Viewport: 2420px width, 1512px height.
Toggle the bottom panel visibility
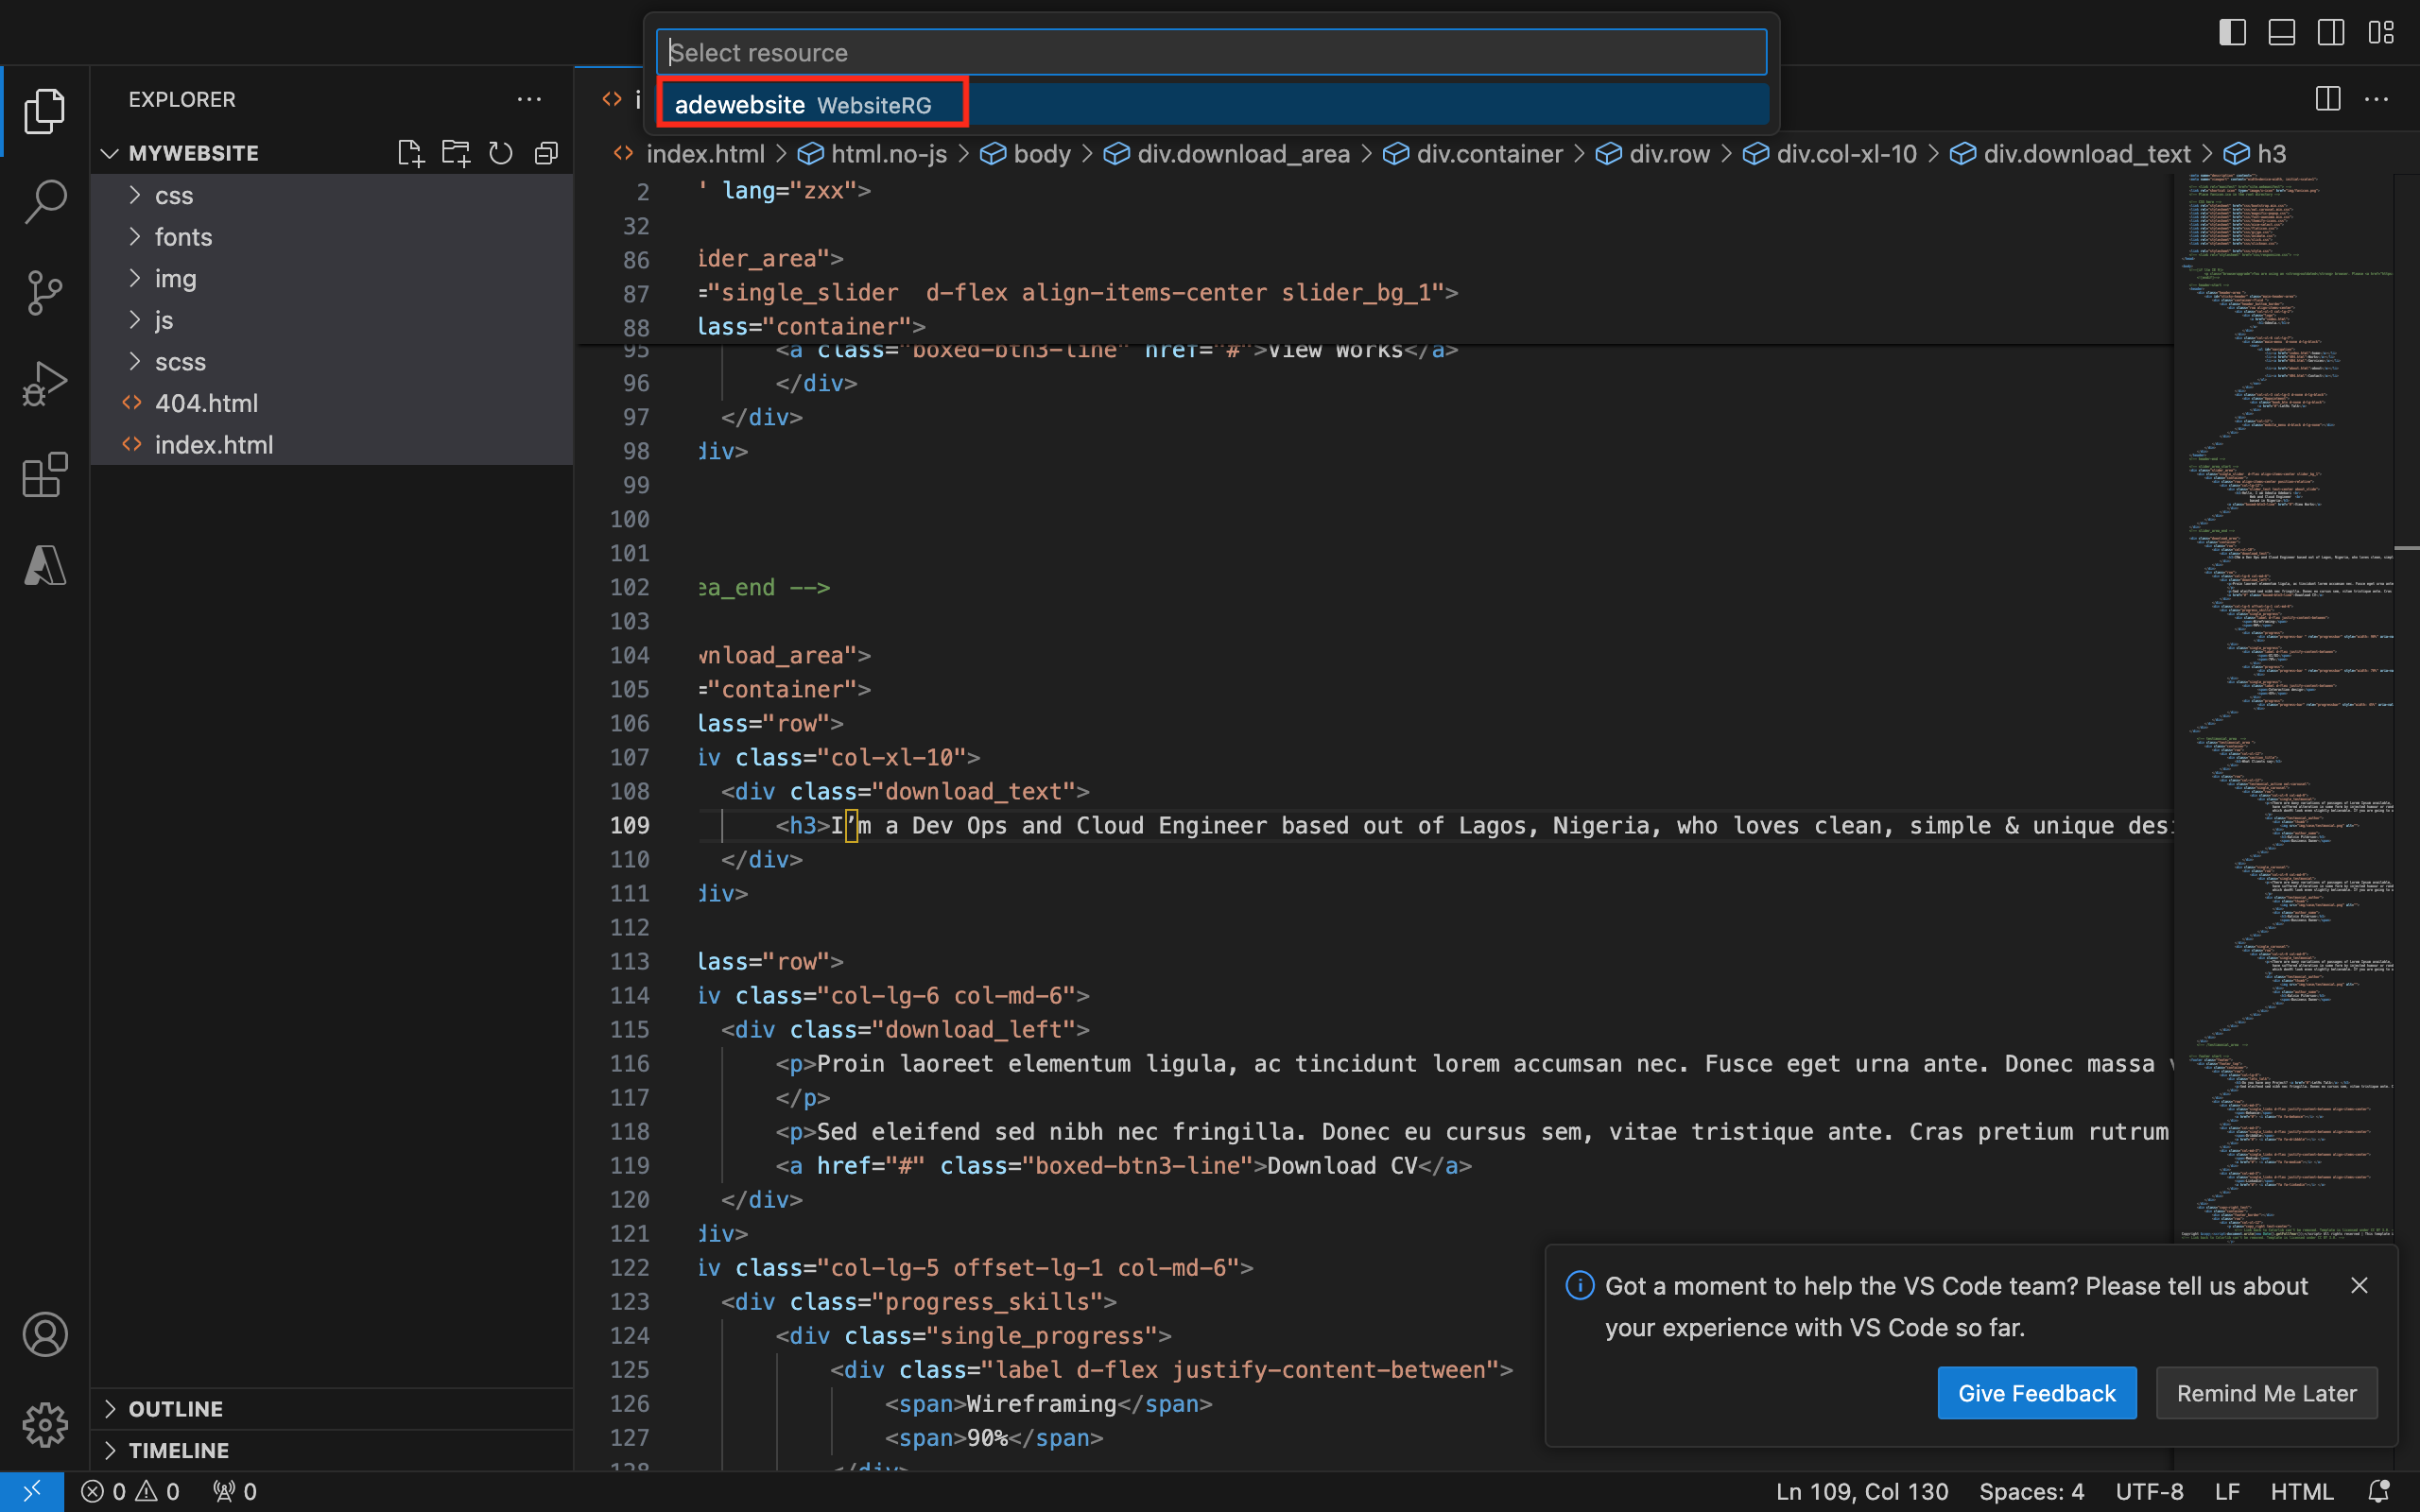pyautogui.click(x=2281, y=33)
